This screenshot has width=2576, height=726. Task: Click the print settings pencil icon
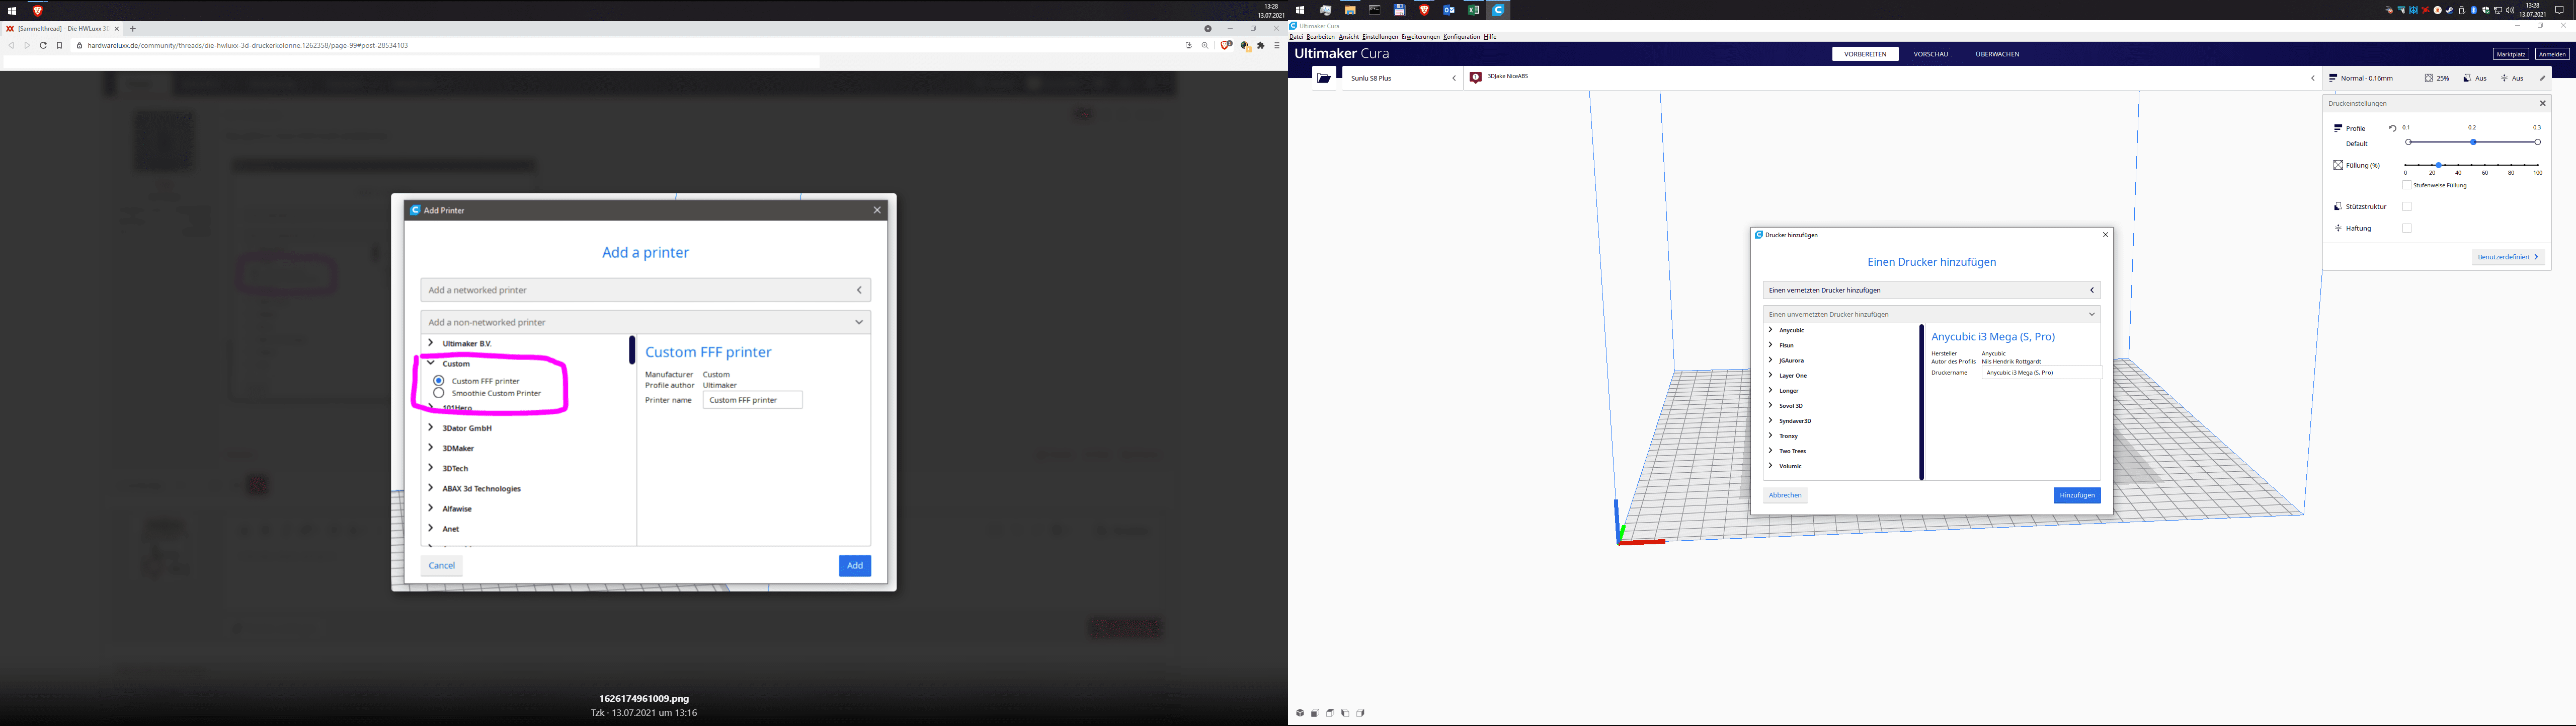(2542, 78)
